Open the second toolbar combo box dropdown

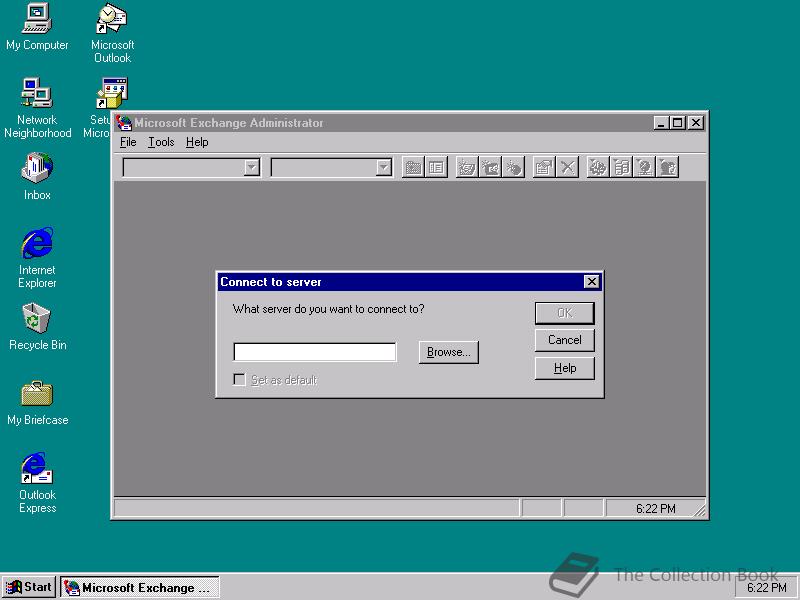click(384, 167)
